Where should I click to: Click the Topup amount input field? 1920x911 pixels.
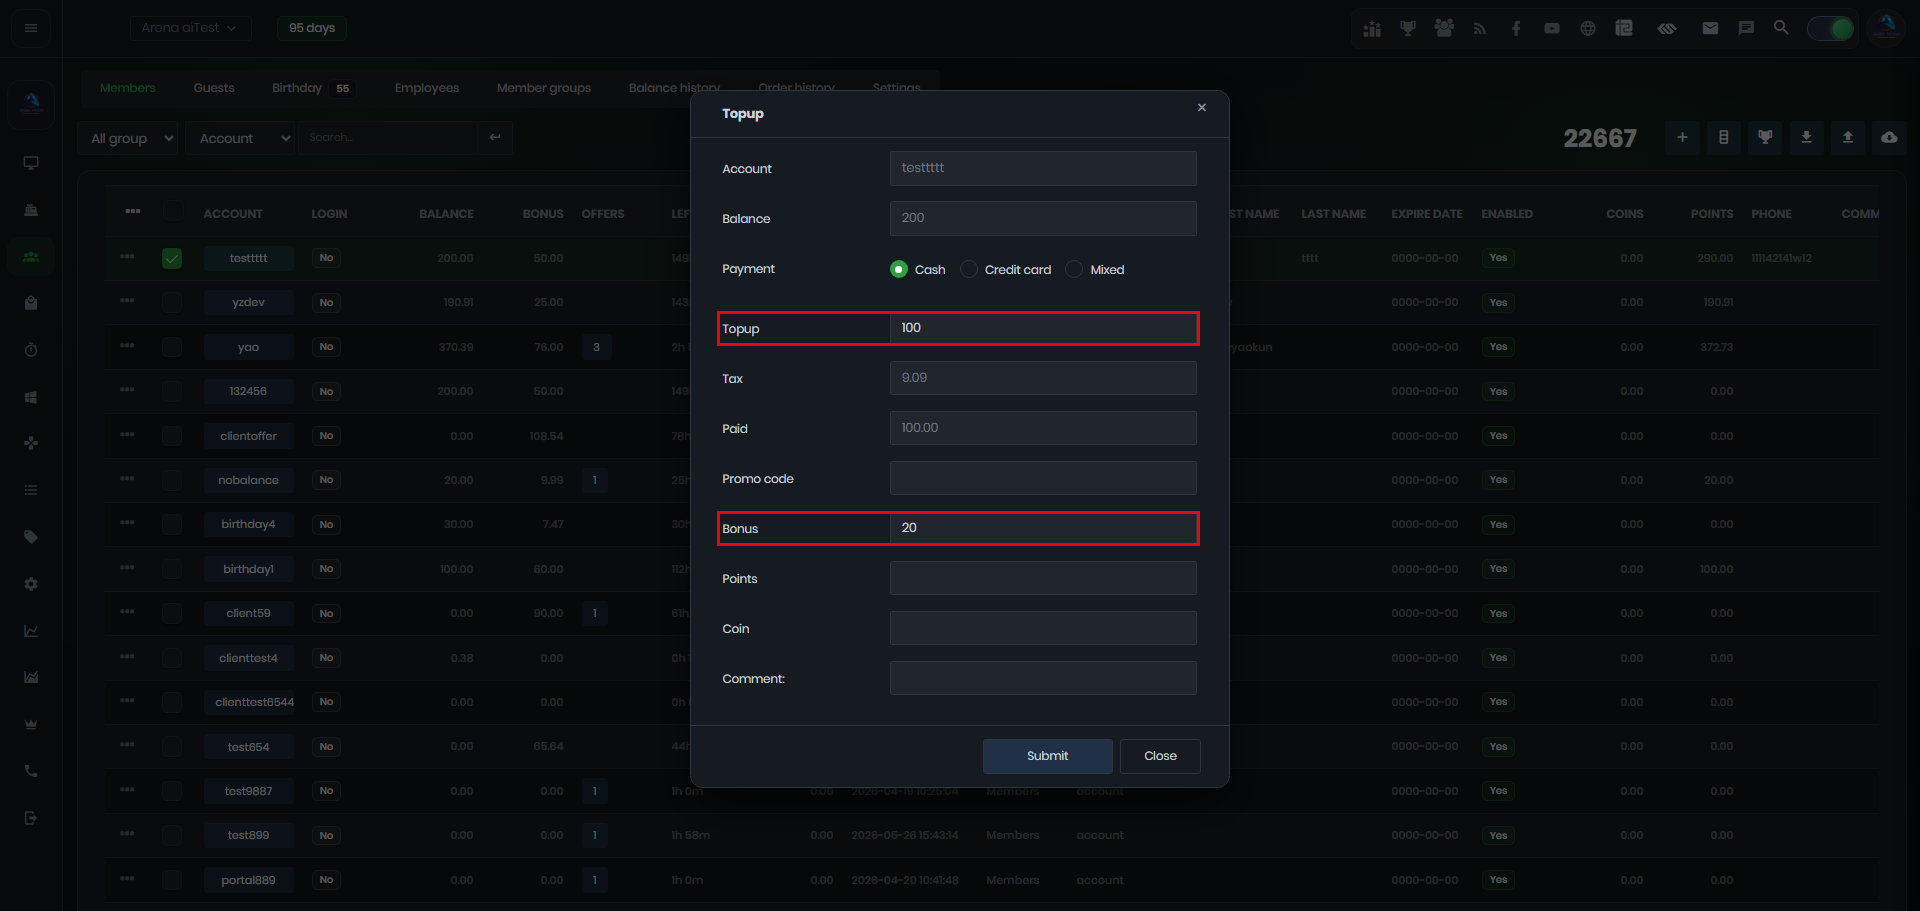[1043, 328]
